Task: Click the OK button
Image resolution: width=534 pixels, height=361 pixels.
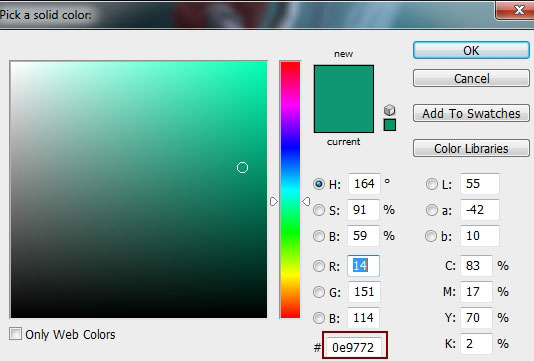Action: [x=471, y=50]
